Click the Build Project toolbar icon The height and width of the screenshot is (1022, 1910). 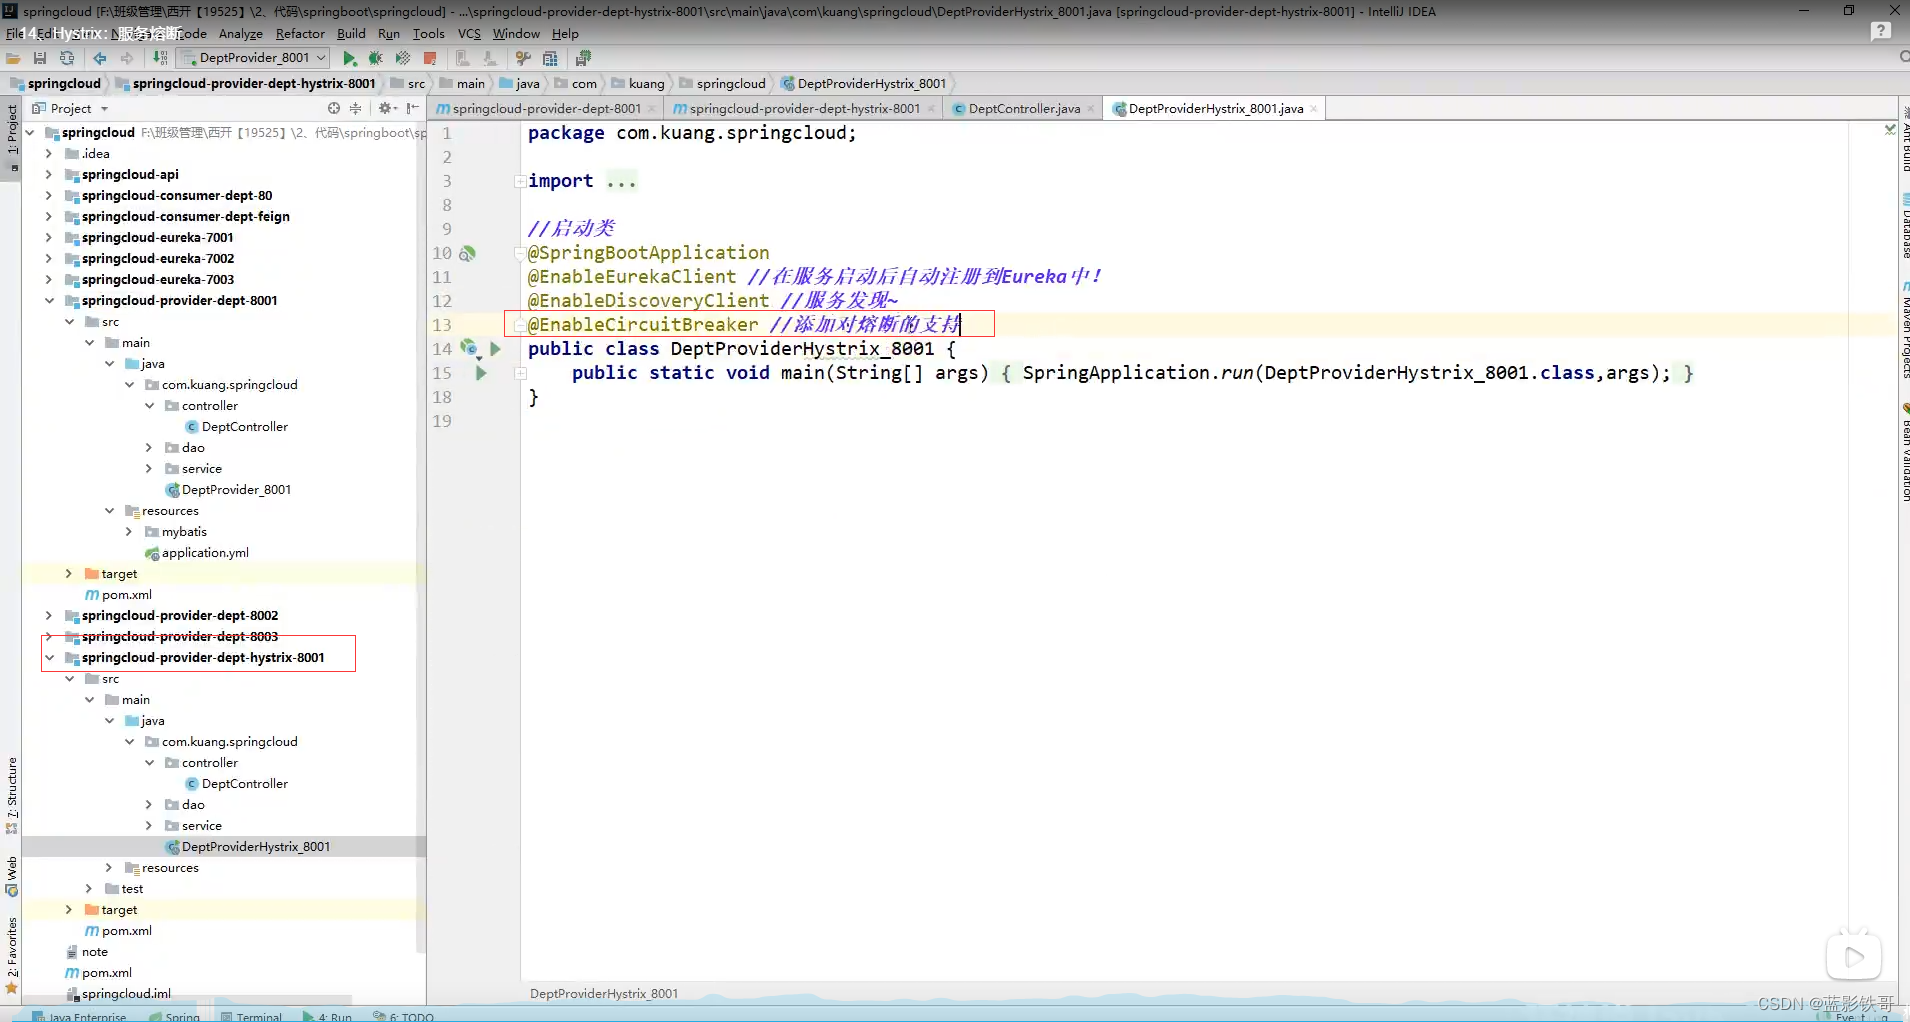(160, 58)
